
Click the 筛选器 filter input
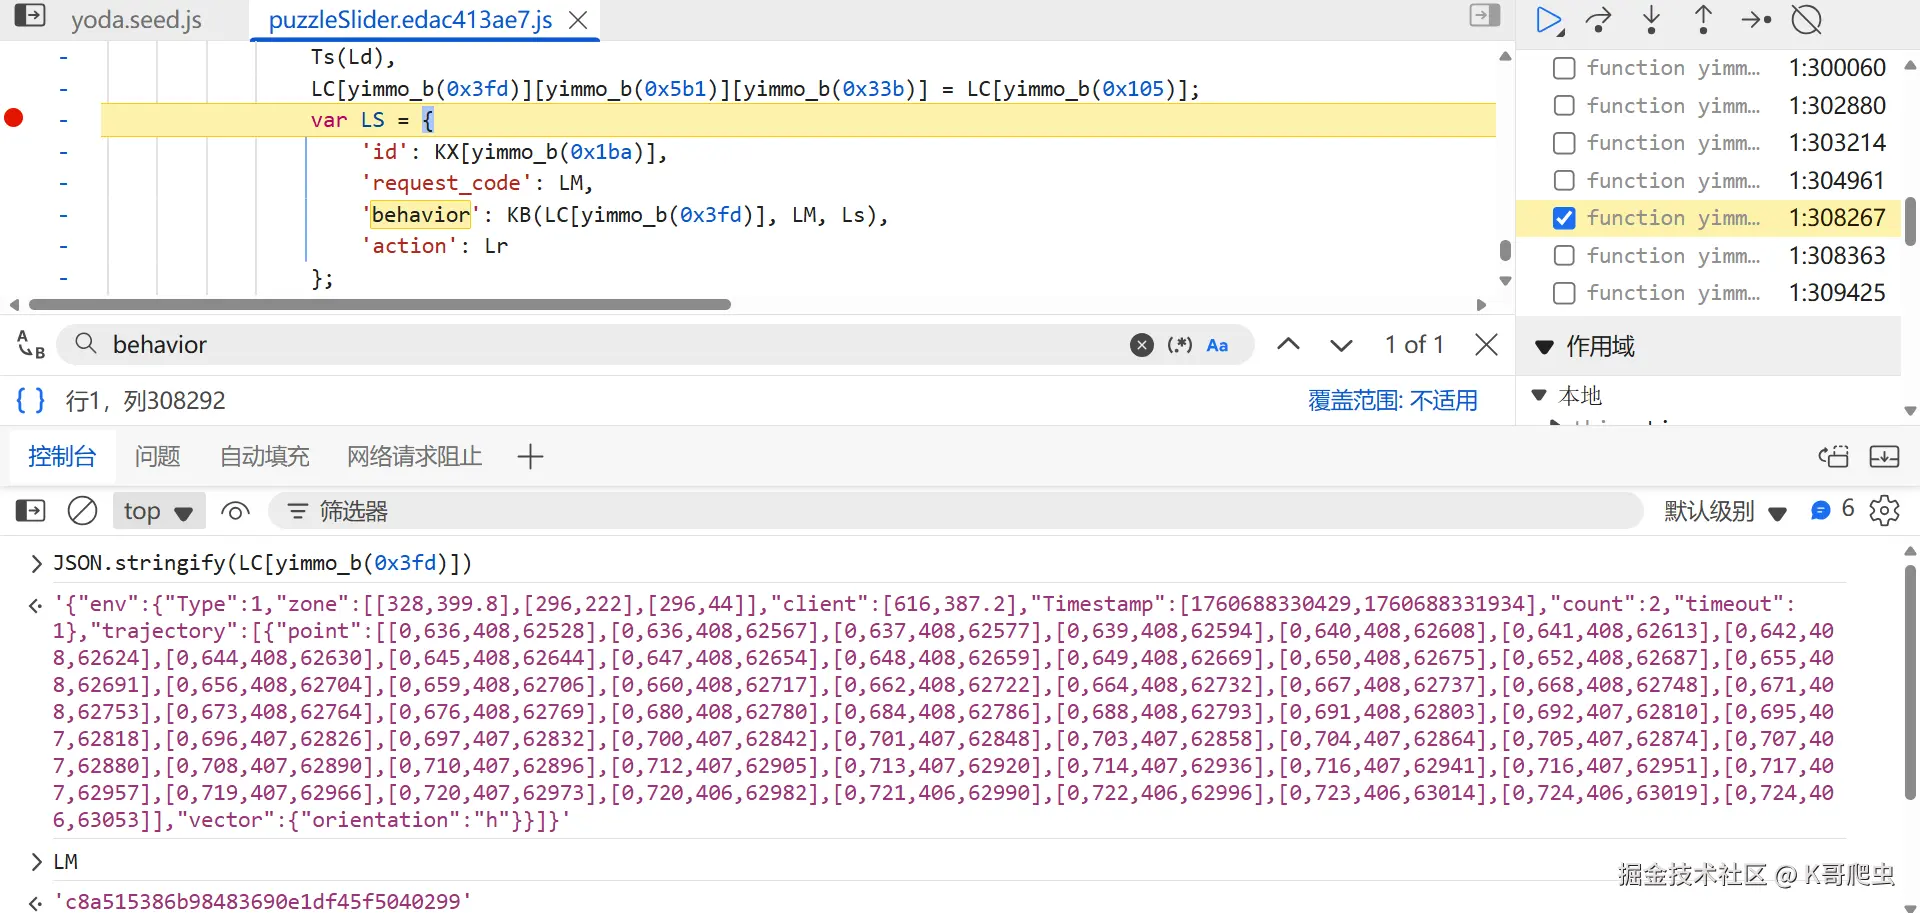click(955, 511)
